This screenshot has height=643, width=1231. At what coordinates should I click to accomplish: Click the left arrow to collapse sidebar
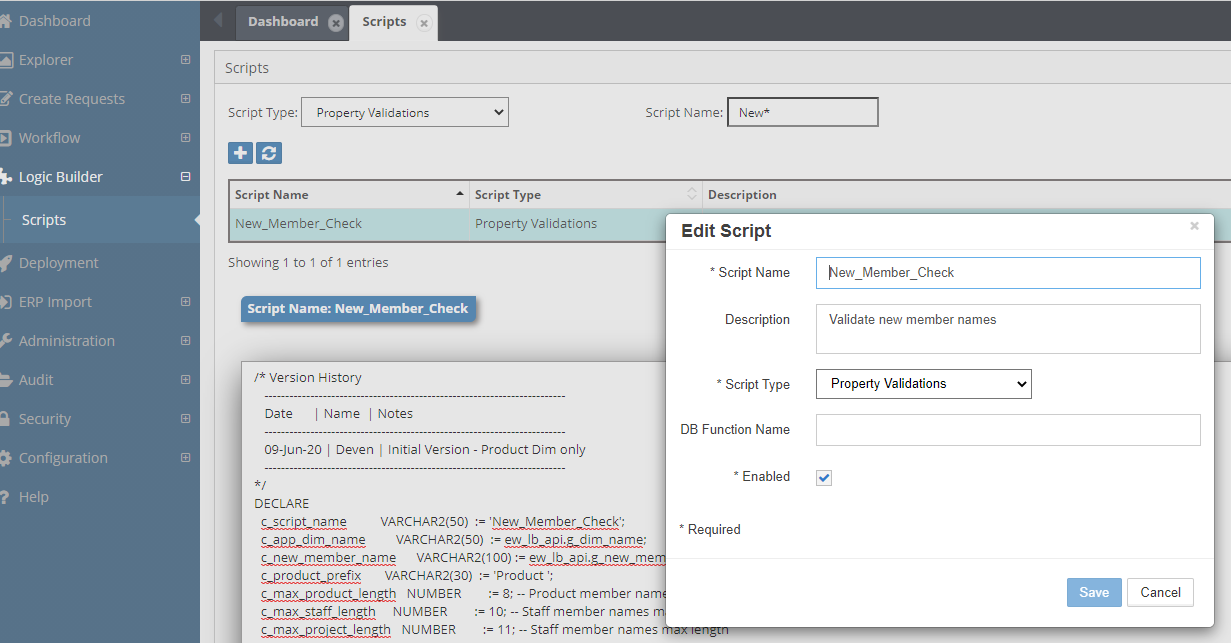click(x=218, y=21)
